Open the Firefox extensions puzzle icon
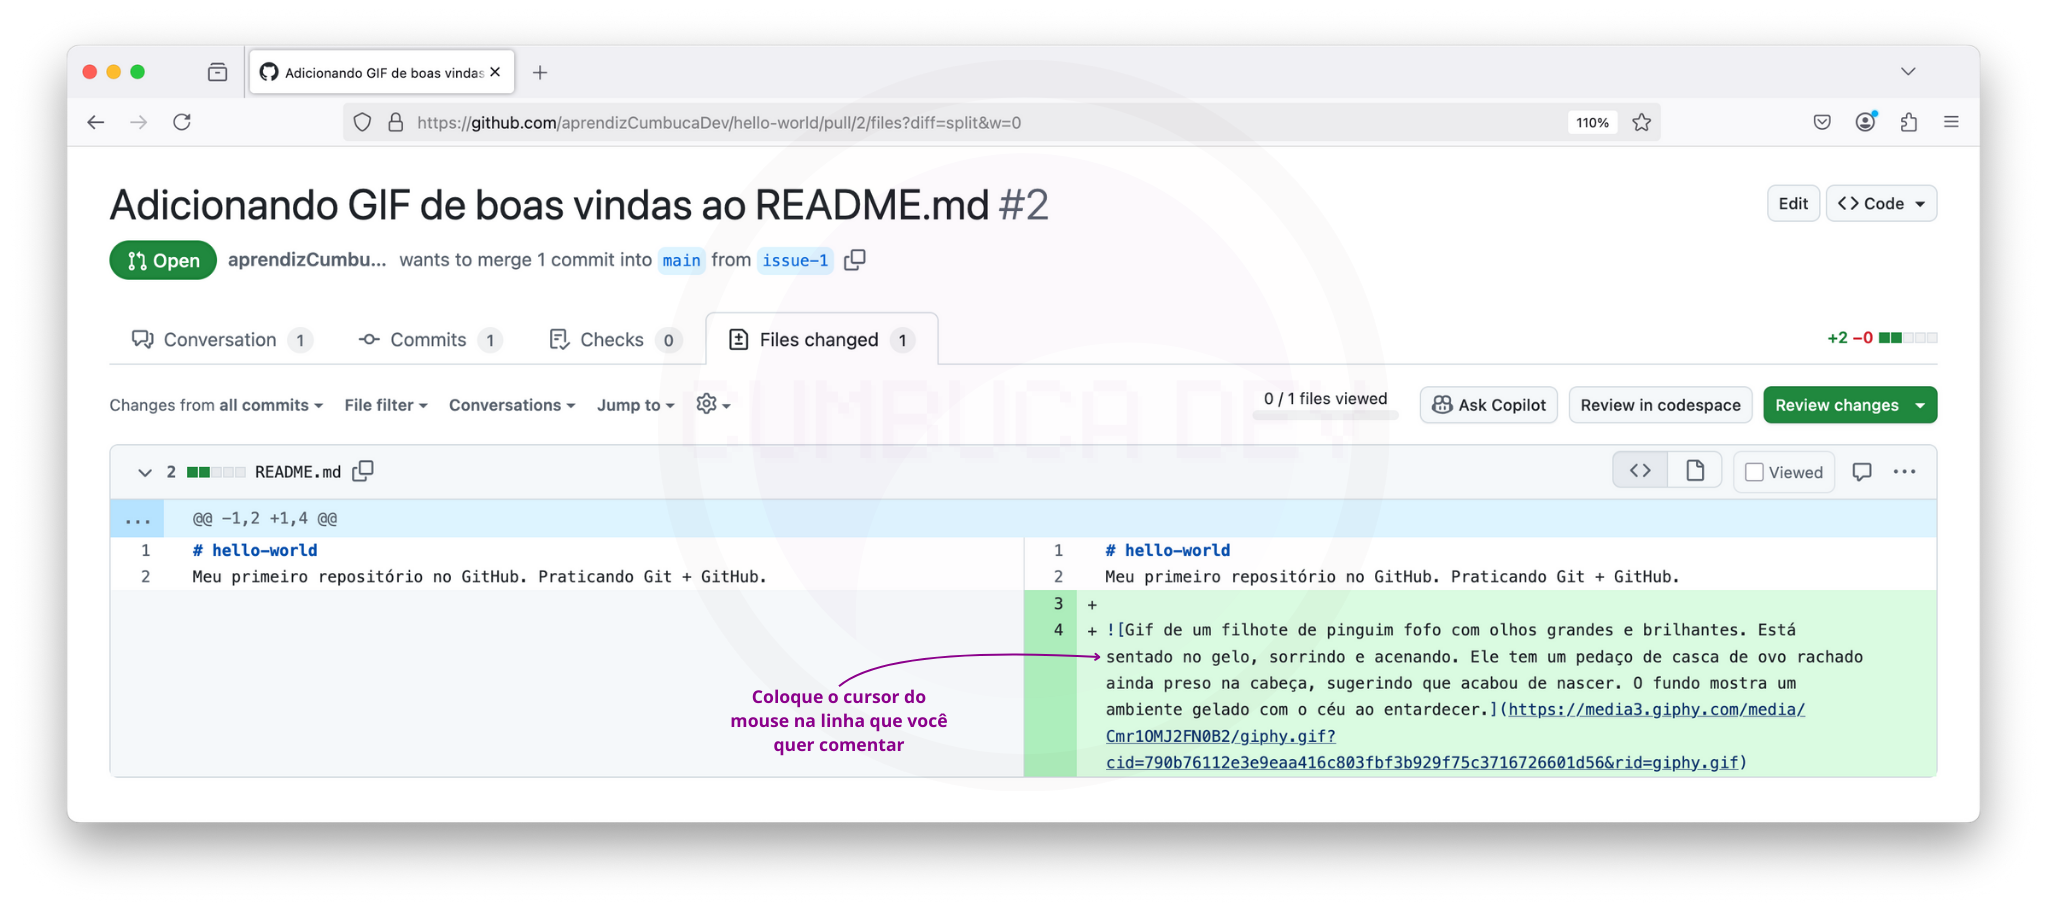2048x911 pixels. (x=1908, y=123)
